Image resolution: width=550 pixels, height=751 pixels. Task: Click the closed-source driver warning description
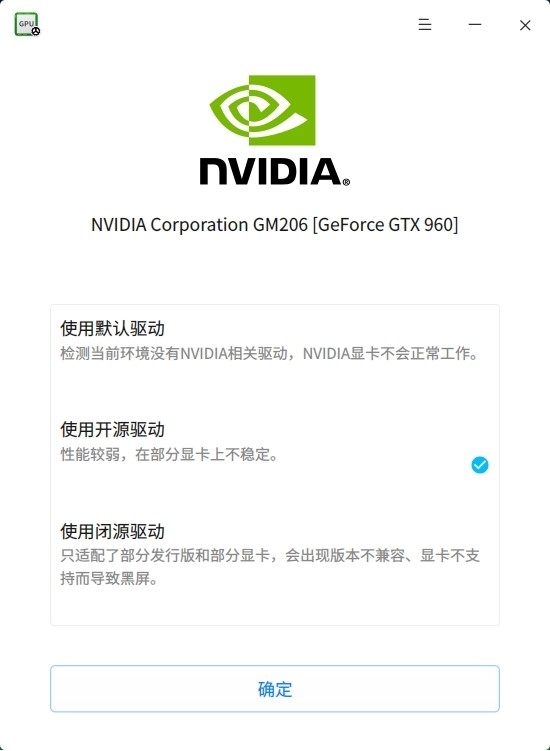point(270,568)
